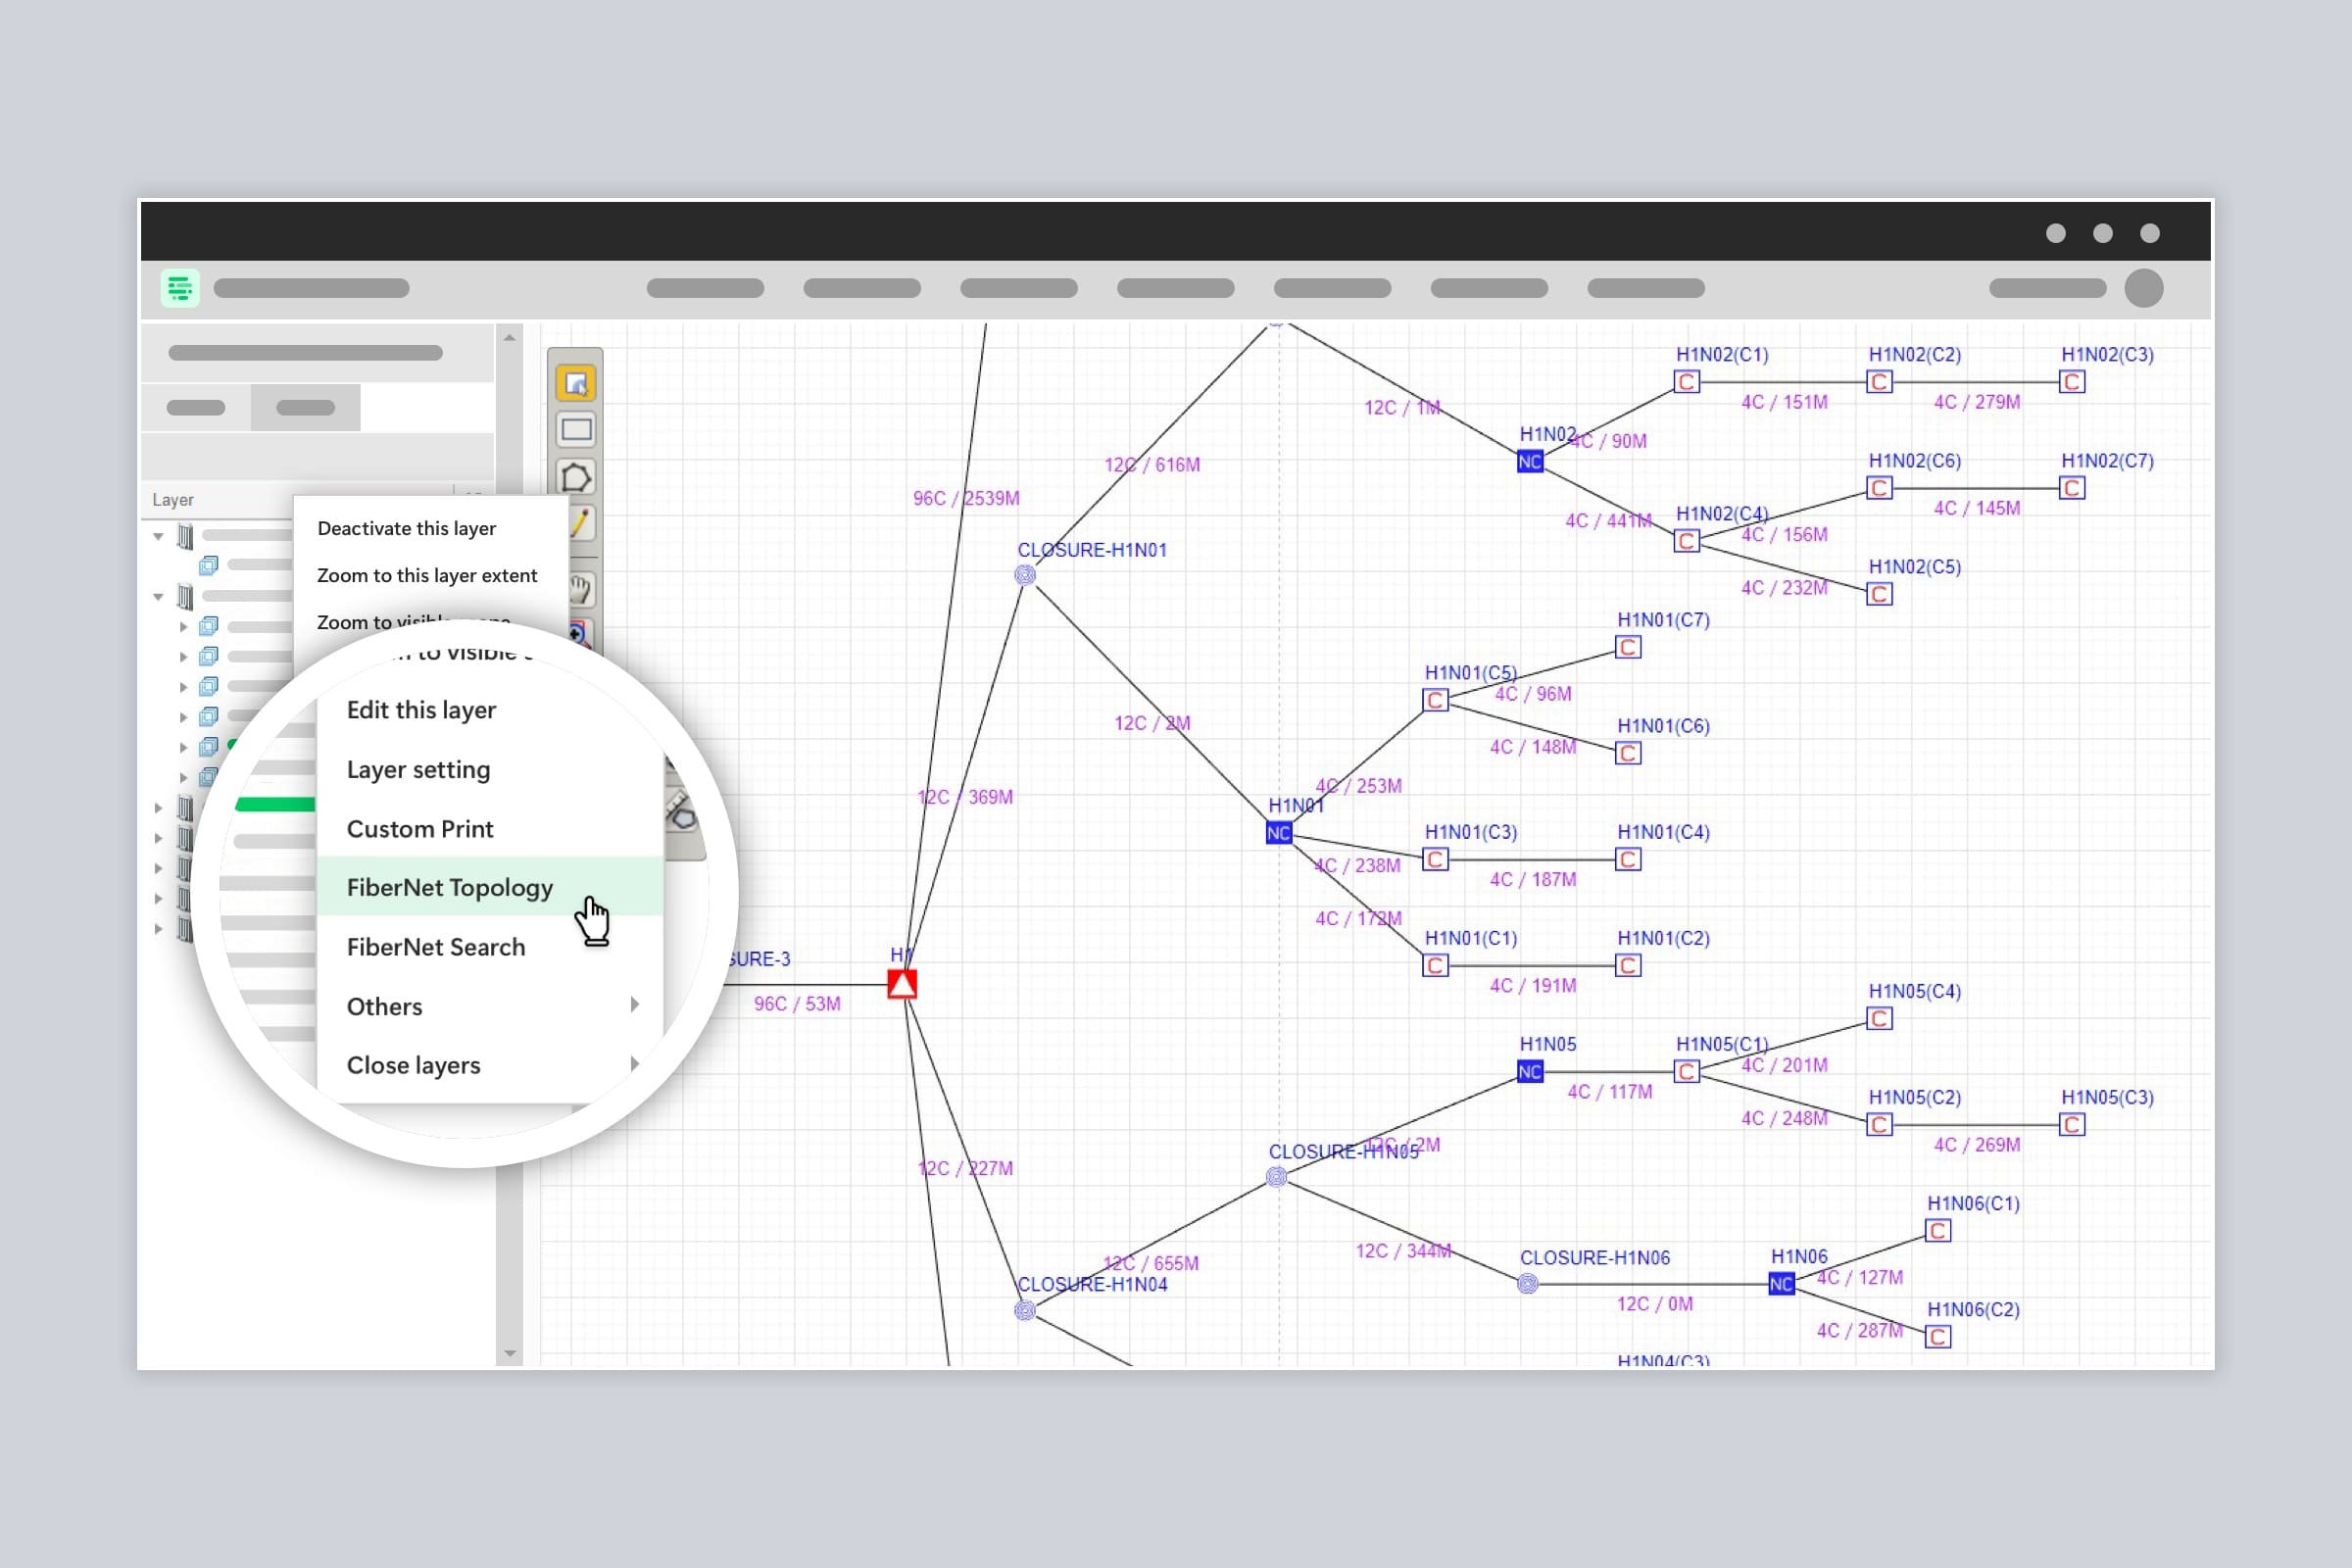The height and width of the screenshot is (1568, 2352).
Task: Click the polygon/lasso tool icon
Action: tap(577, 476)
